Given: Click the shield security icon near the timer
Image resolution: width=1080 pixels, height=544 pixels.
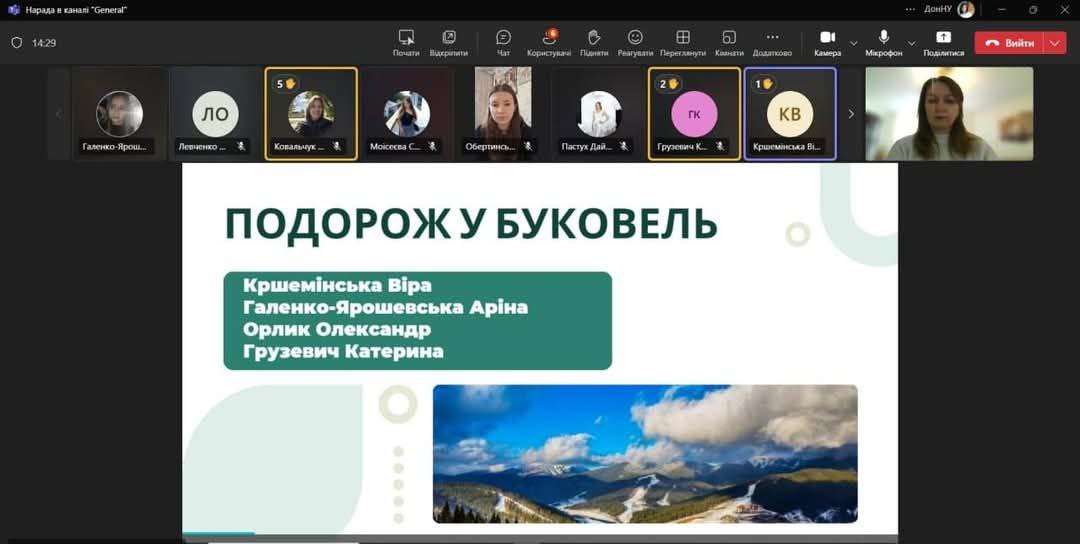Looking at the screenshot, I should [x=17, y=43].
